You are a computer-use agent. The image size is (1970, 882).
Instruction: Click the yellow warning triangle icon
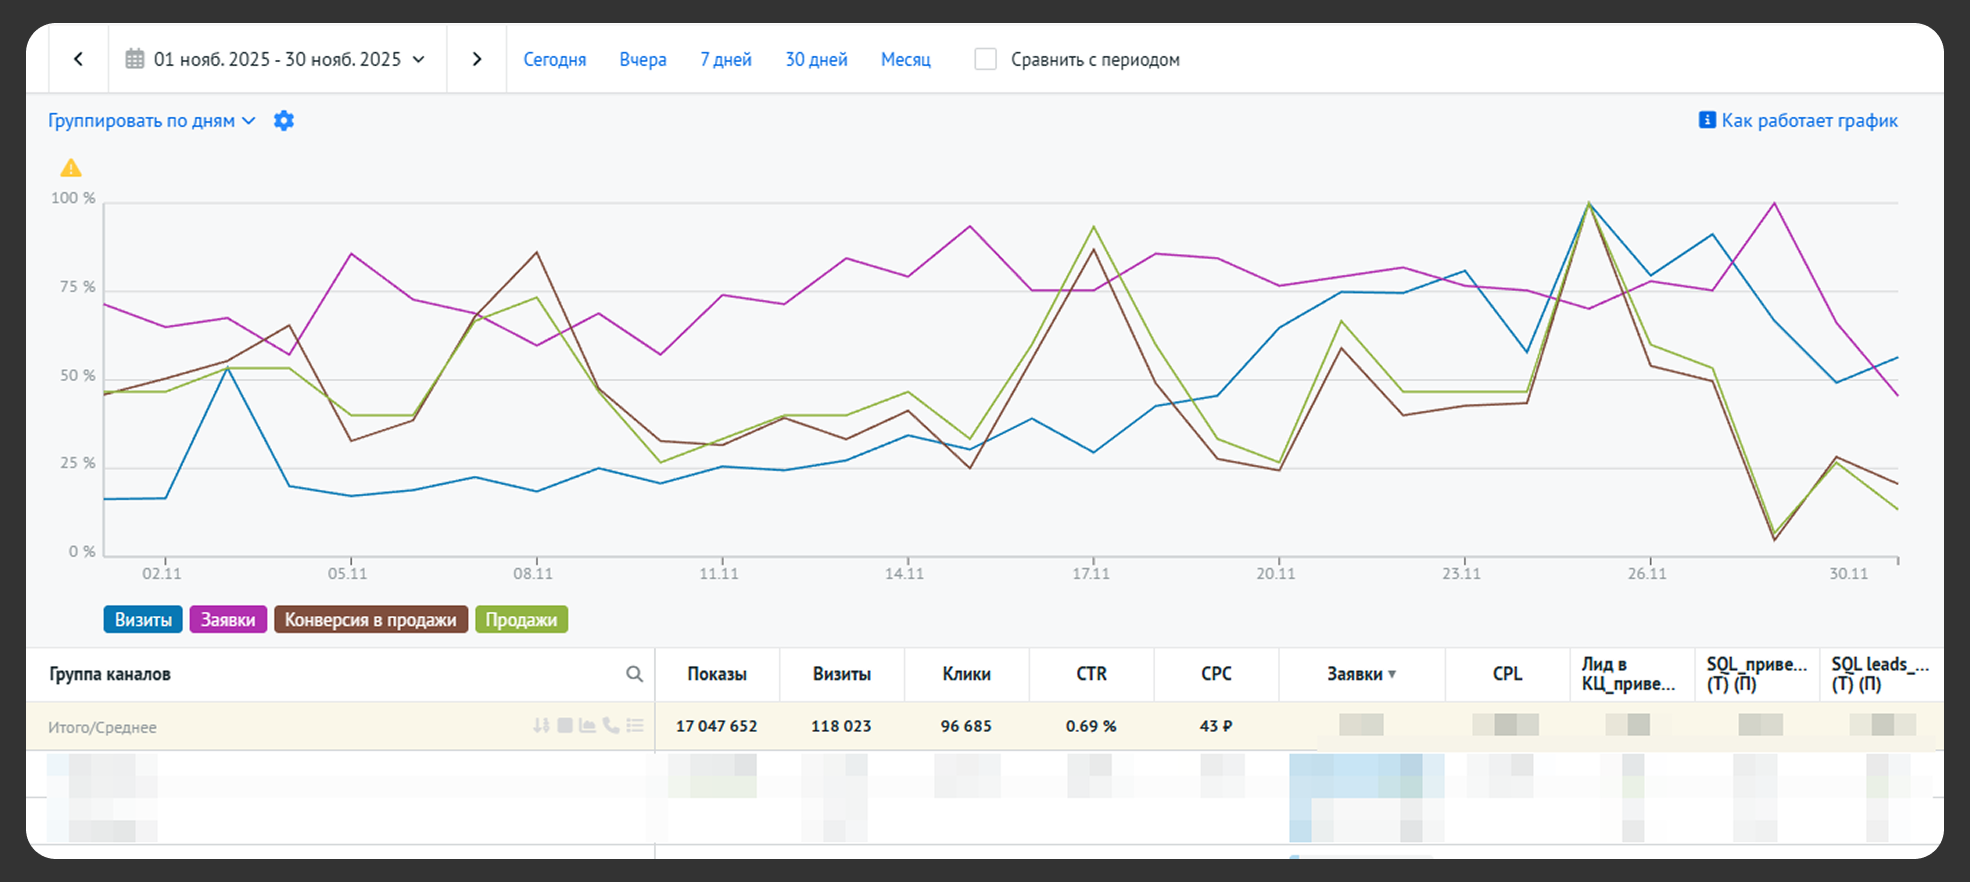(71, 168)
